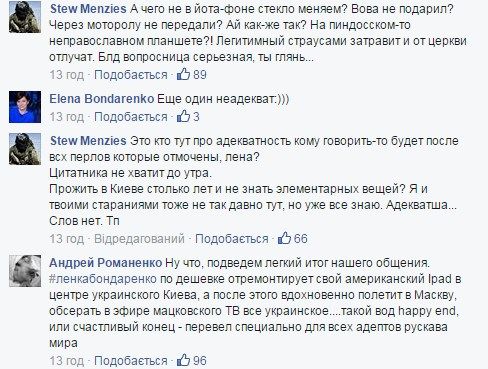Screen dimensions: 488x369
Task: View edit history via Відредагований link
Action: click(x=139, y=239)
